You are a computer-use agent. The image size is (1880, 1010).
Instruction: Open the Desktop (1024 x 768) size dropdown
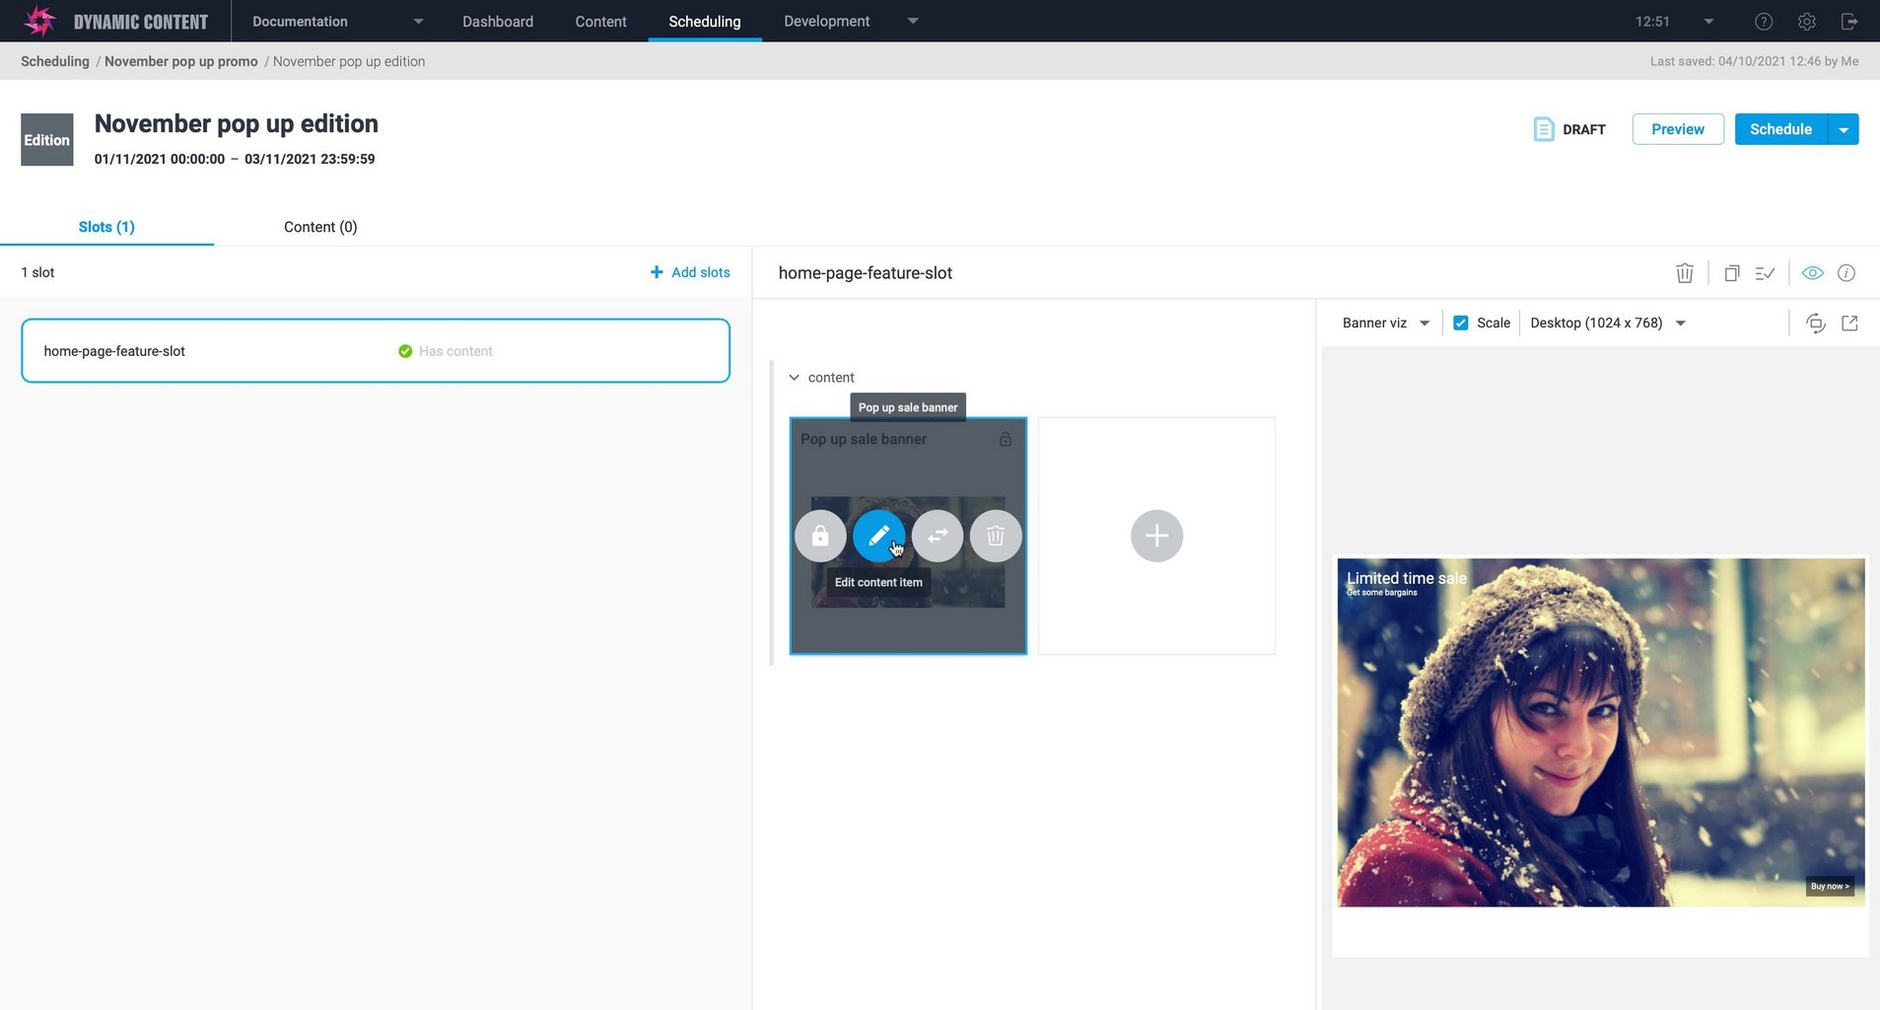[x=1607, y=323]
